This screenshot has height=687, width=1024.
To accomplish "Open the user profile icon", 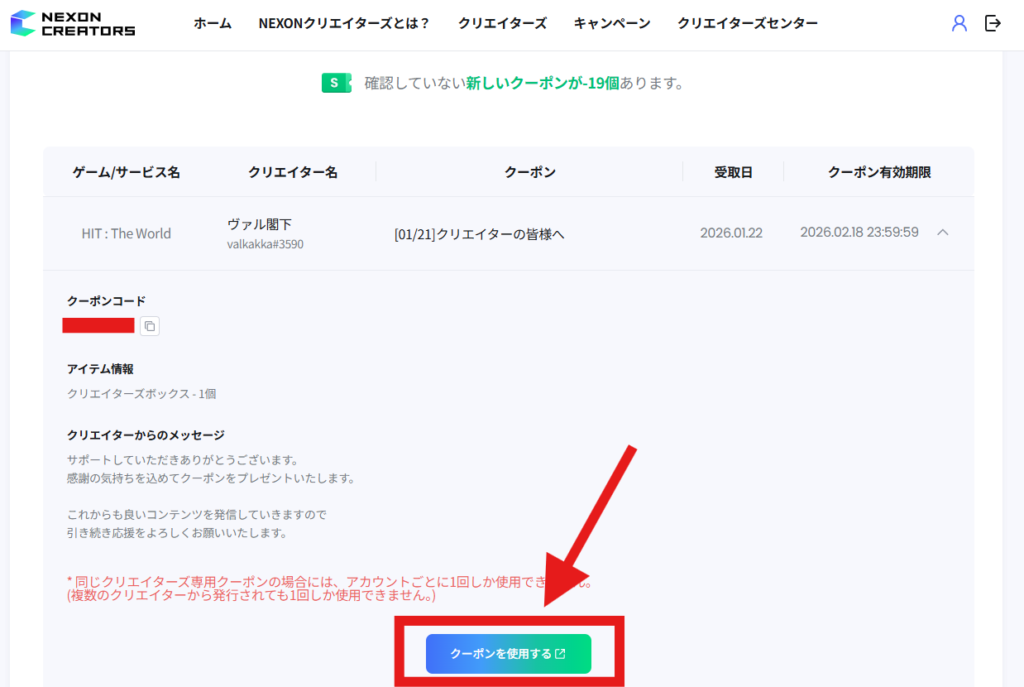I will coord(959,23).
